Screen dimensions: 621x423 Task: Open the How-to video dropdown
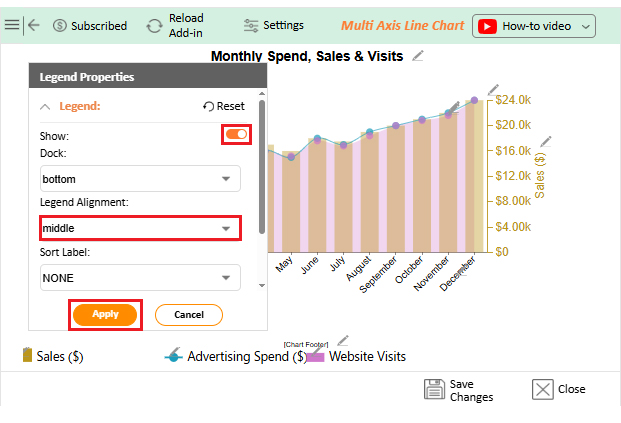pyautogui.click(x=534, y=26)
